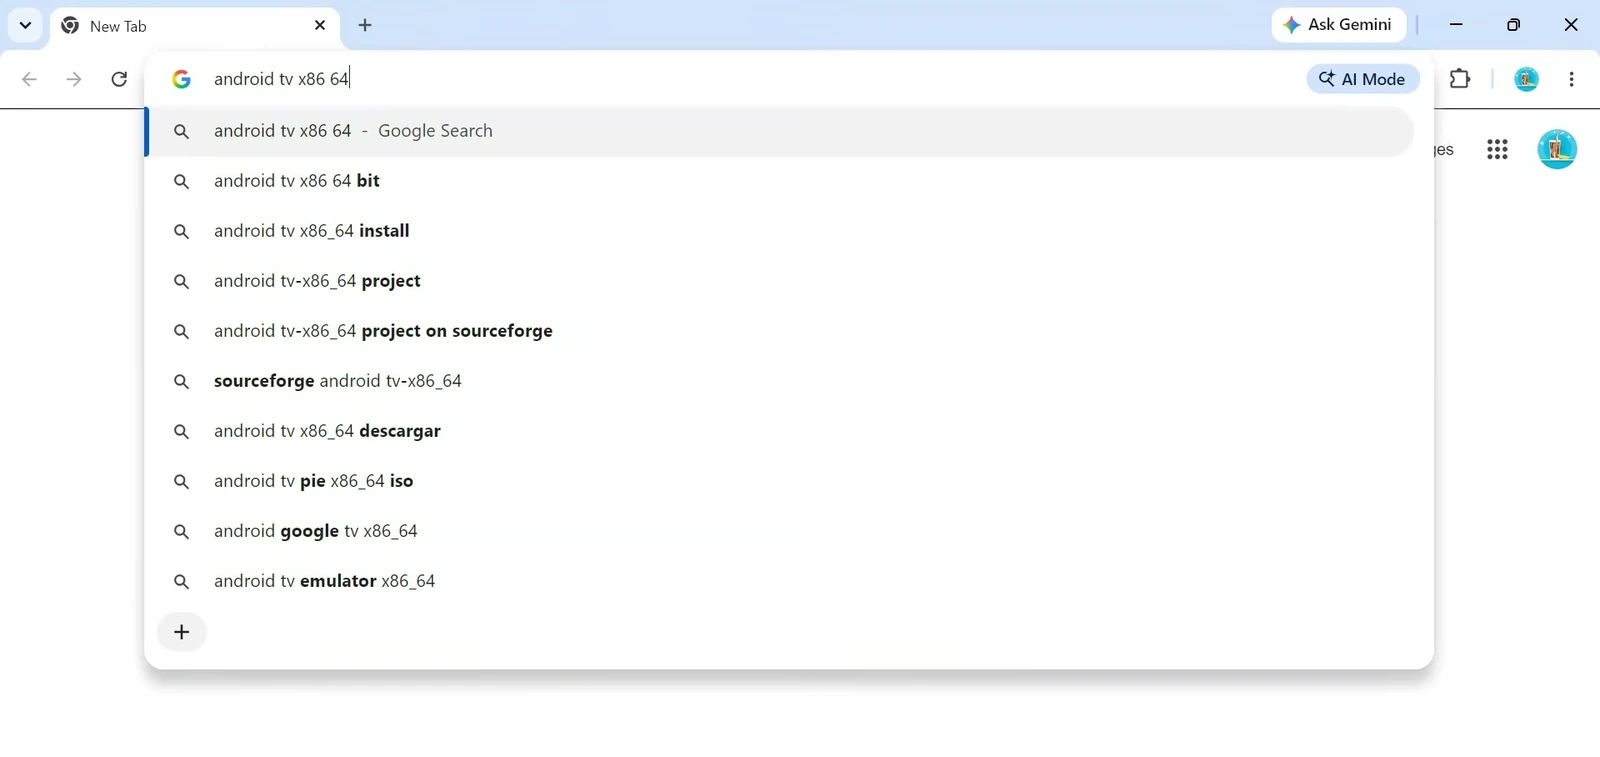The width and height of the screenshot is (1600, 757).
Task: Switch to AI Mode
Action: tap(1363, 79)
